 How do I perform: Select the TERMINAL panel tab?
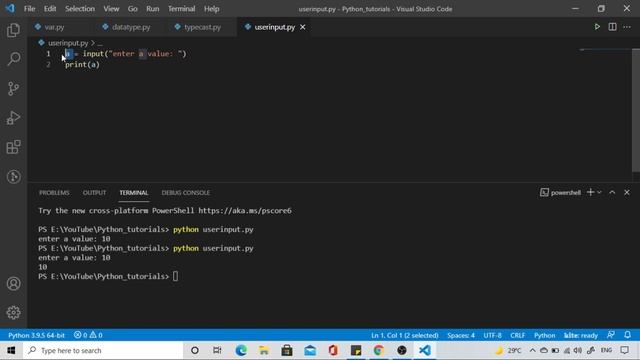[x=134, y=193]
